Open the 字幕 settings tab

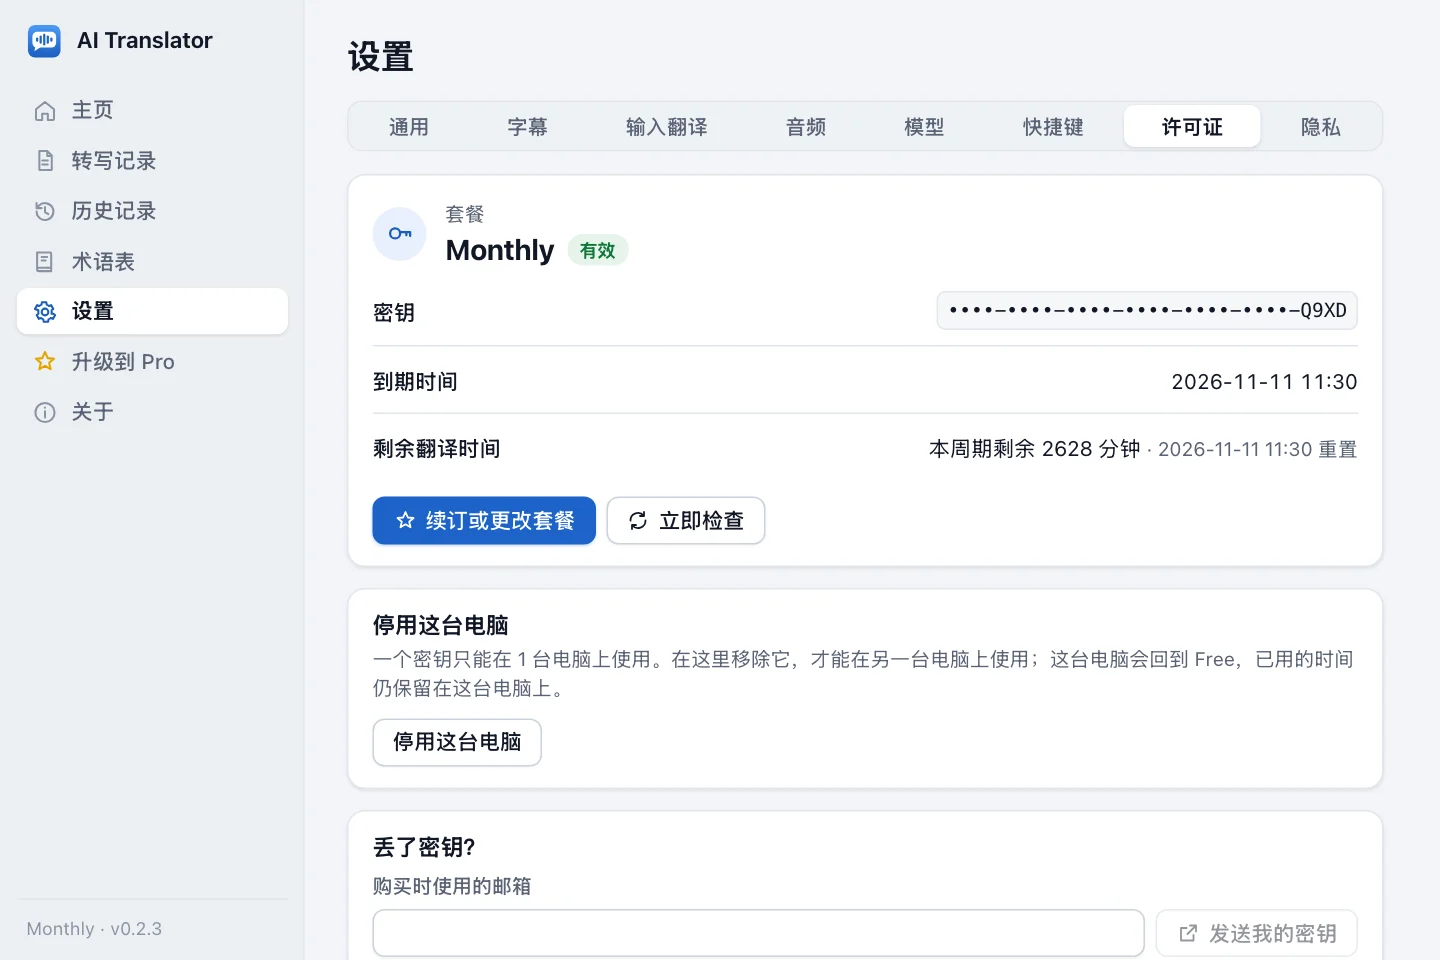[x=527, y=127]
